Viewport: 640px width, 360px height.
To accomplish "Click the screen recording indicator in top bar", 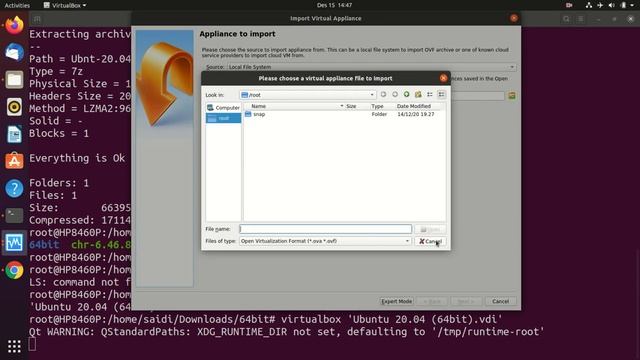I will point(569,5).
